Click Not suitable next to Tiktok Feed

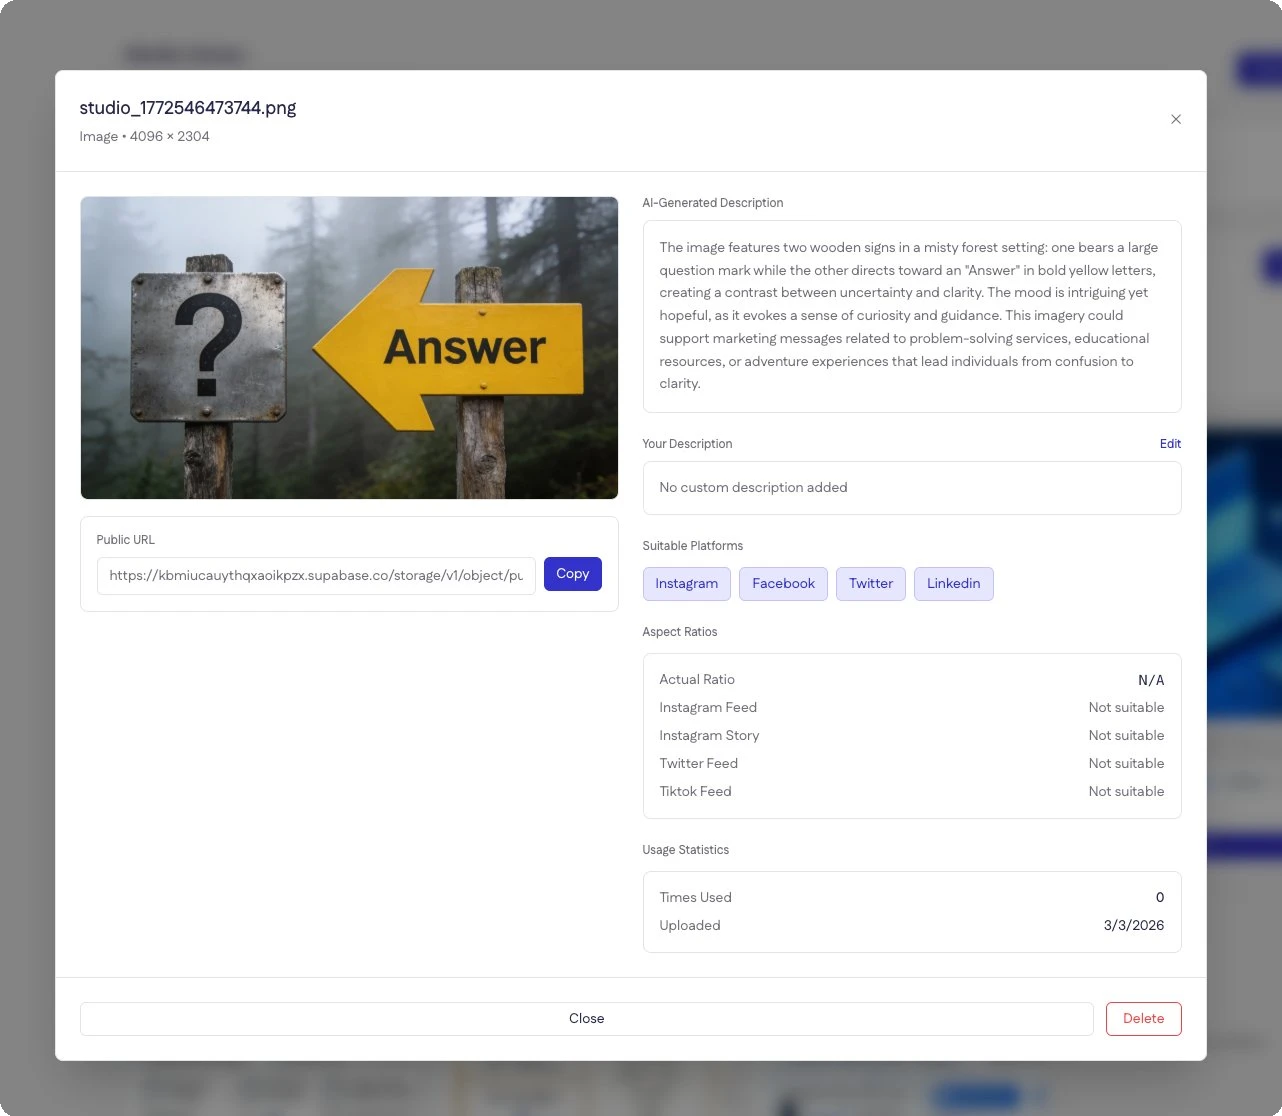click(1126, 791)
